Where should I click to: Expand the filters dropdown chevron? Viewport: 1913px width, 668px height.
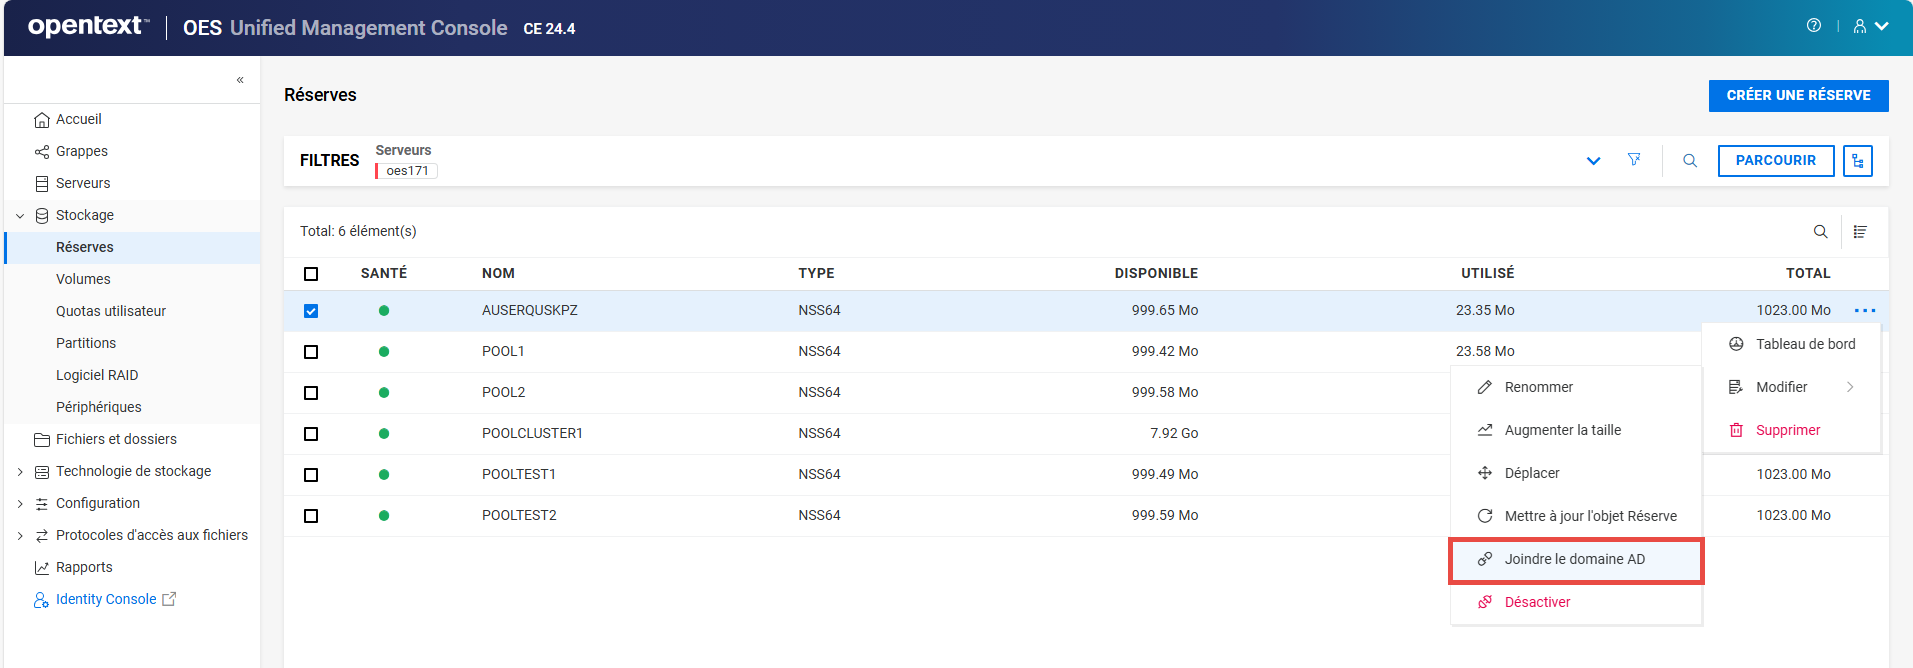click(1593, 161)
